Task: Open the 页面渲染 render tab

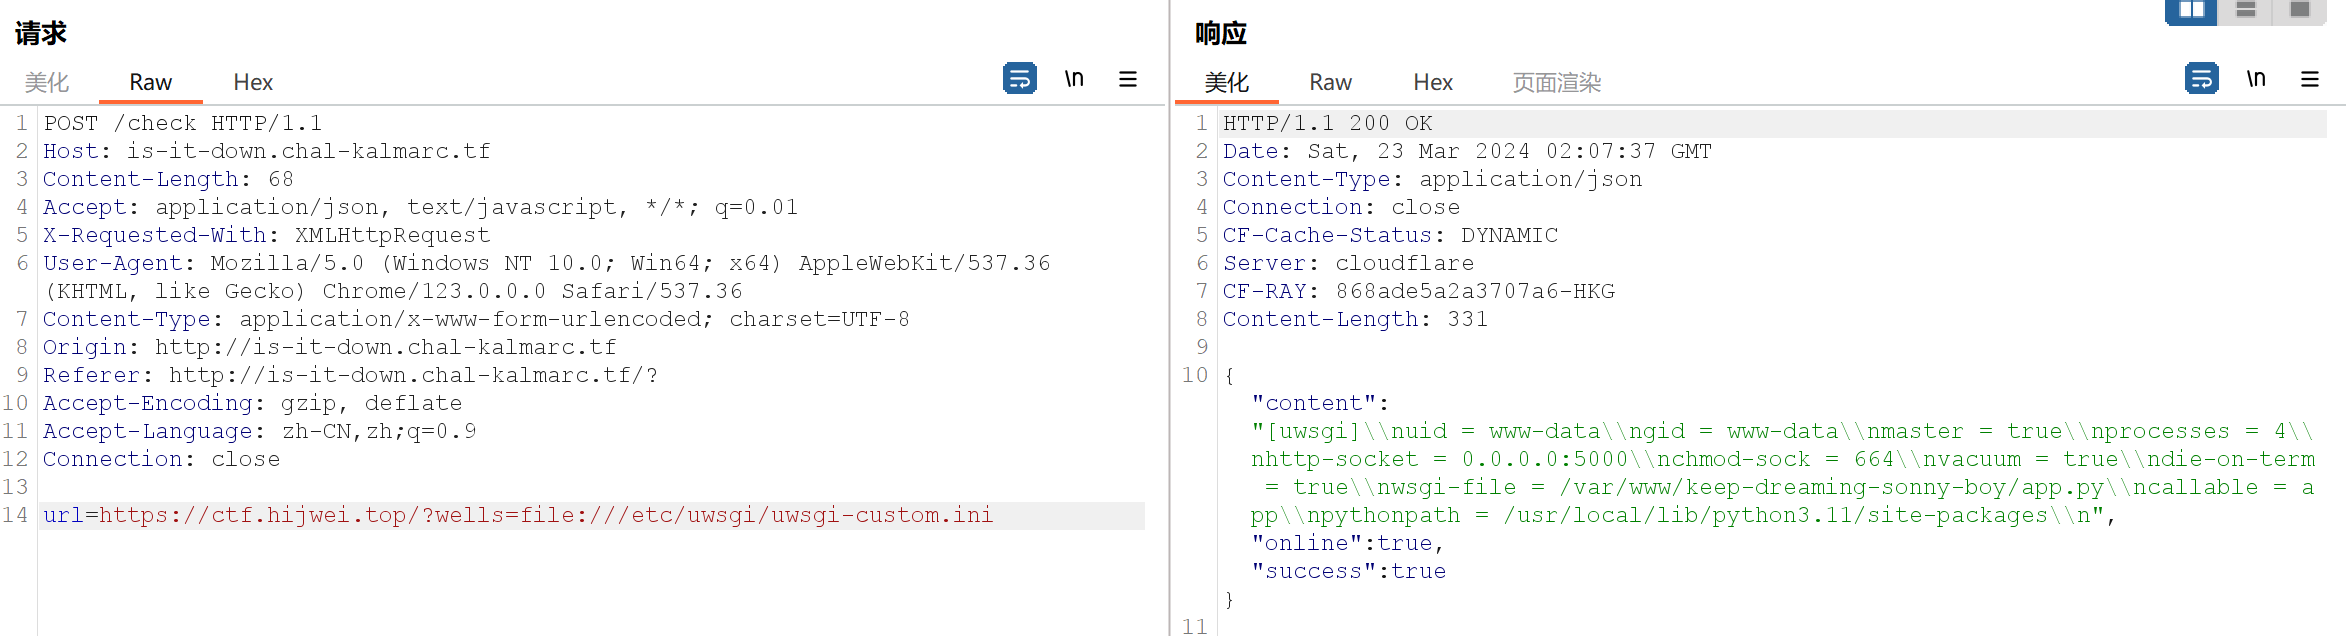Action: point(1557,82)
